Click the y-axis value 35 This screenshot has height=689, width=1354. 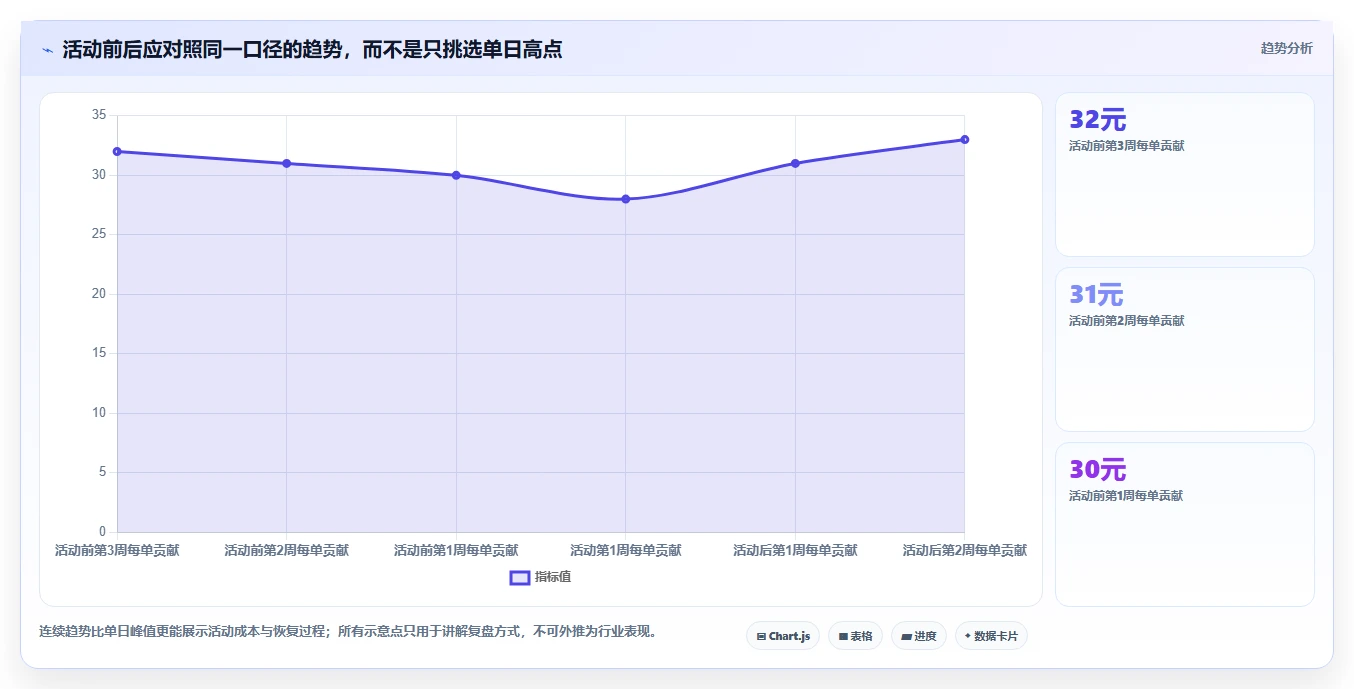pos(99,115)
